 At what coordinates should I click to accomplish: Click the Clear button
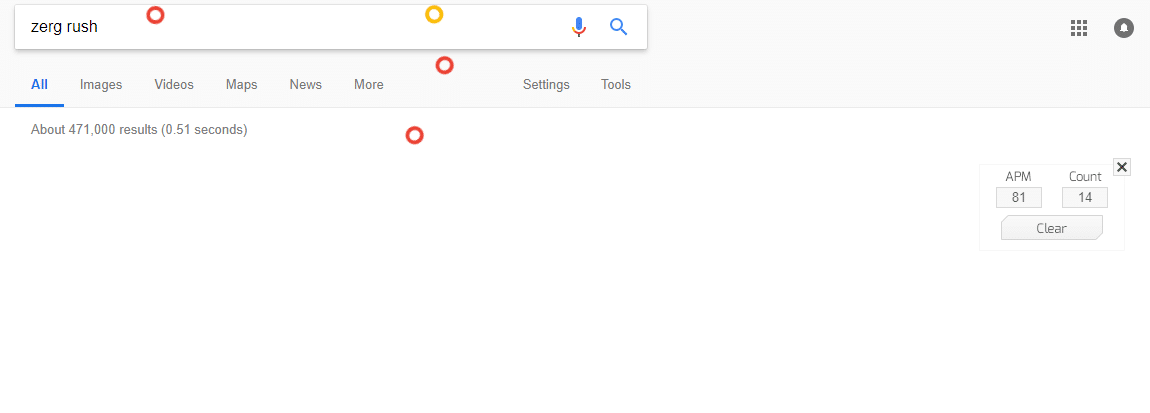point(1051,228)
